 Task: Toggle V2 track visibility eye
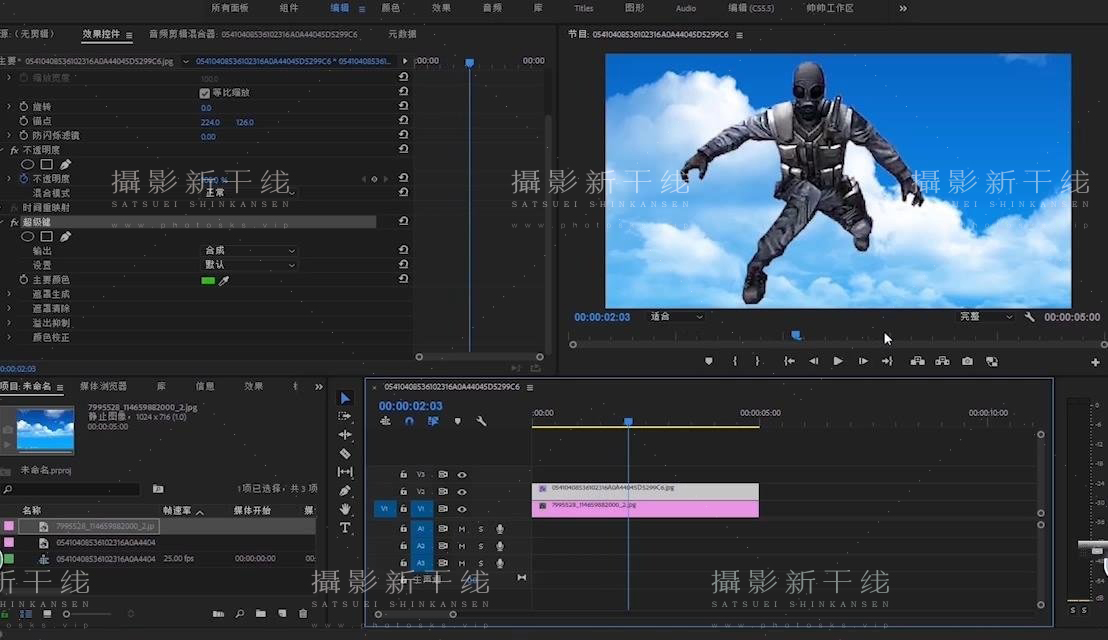click(461, 492)
